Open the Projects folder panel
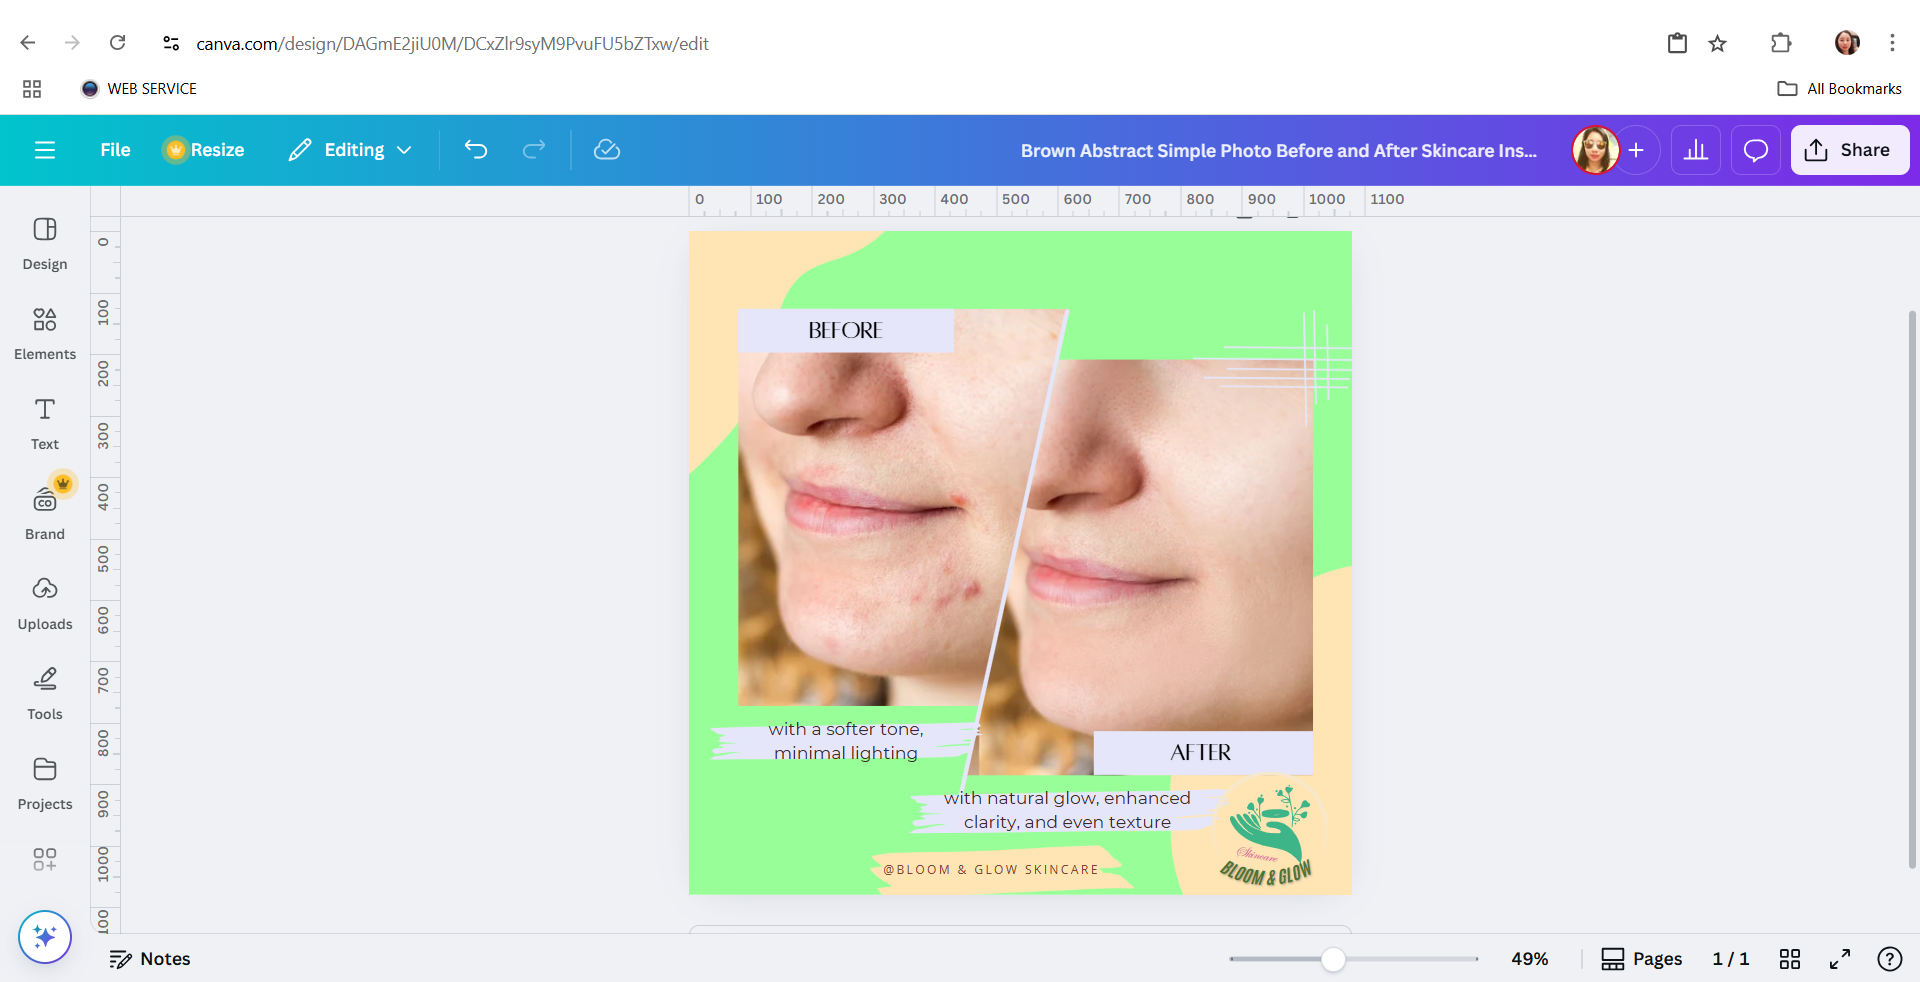The height and width of the screenshot is (982, 1920). coord(45,783)
